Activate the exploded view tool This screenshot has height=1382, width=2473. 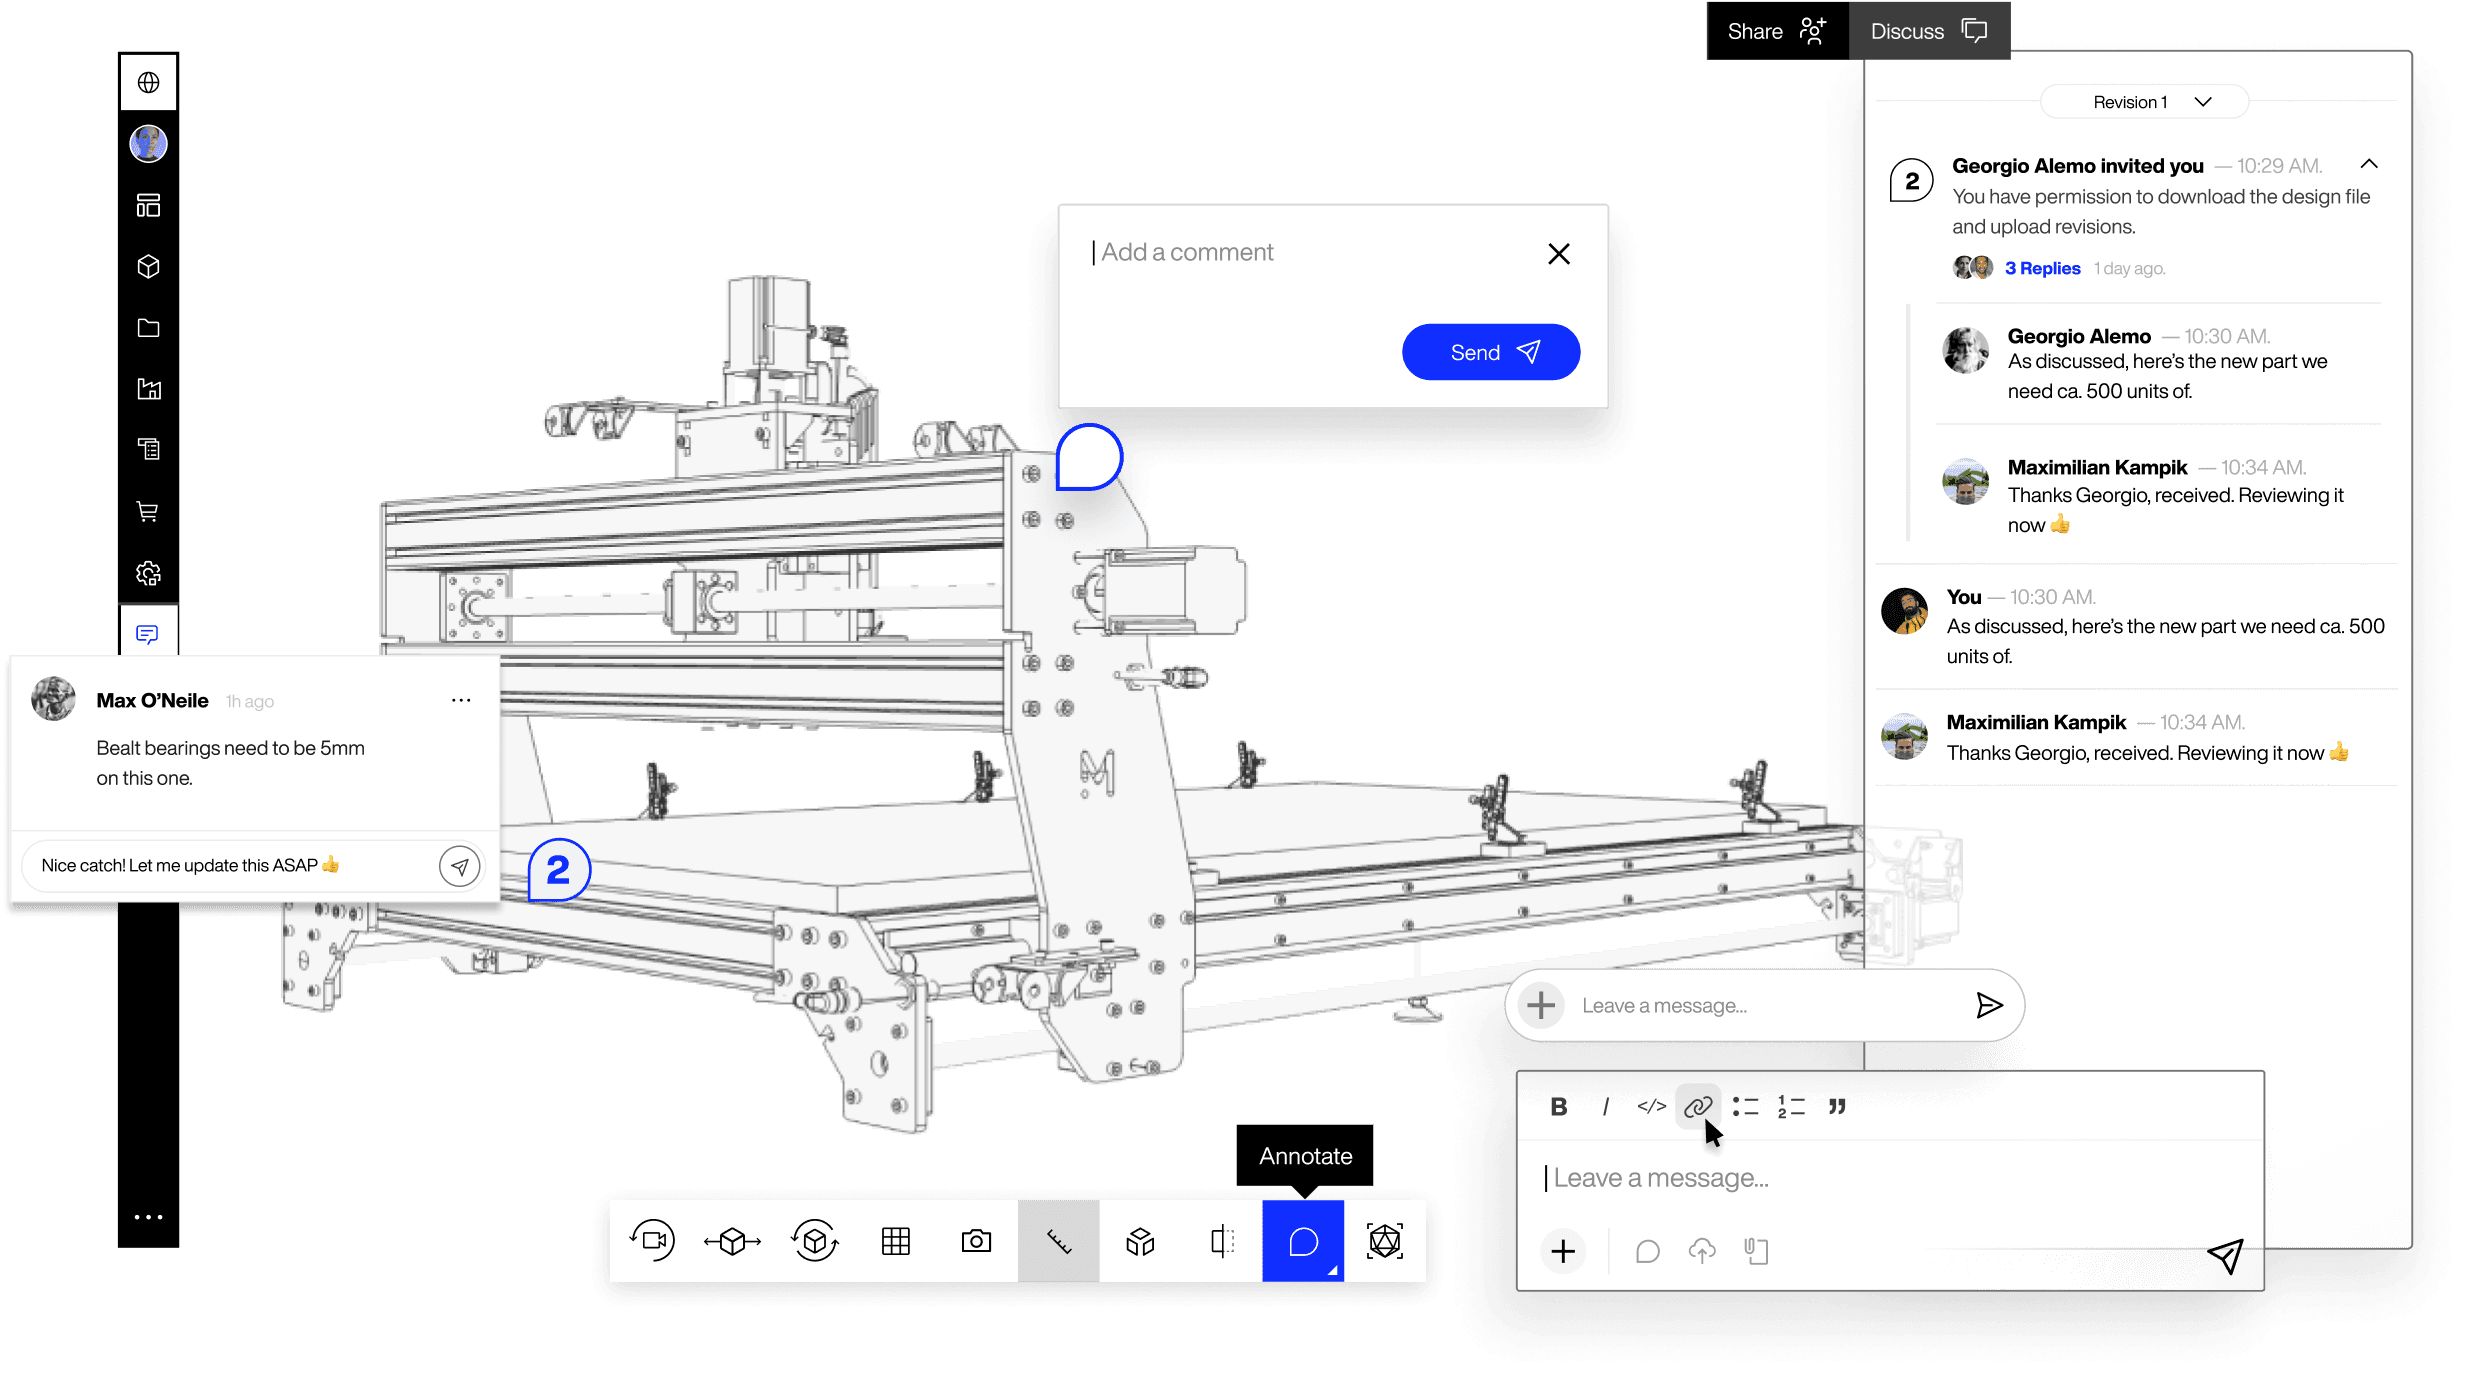point(1139,1241)
